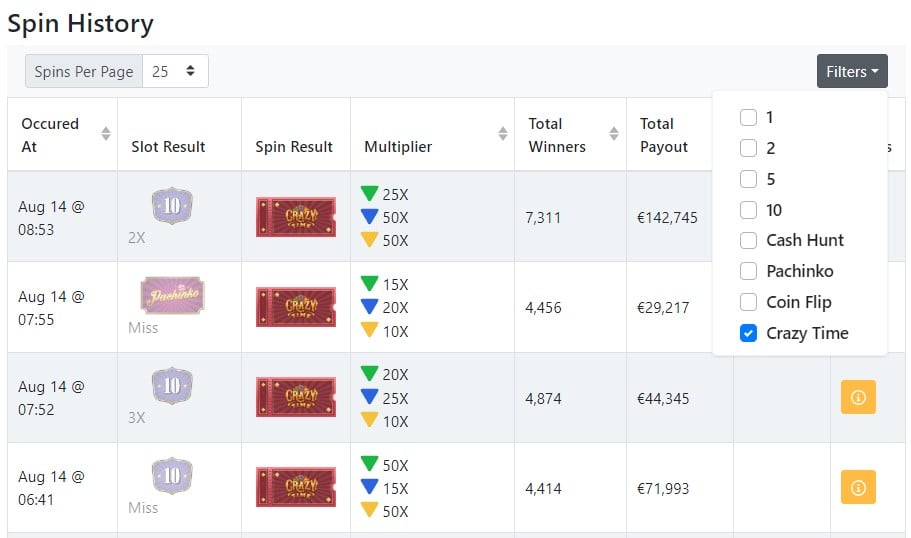
Task: Sort by Multiplier column arrows
Action: (503, 134)
